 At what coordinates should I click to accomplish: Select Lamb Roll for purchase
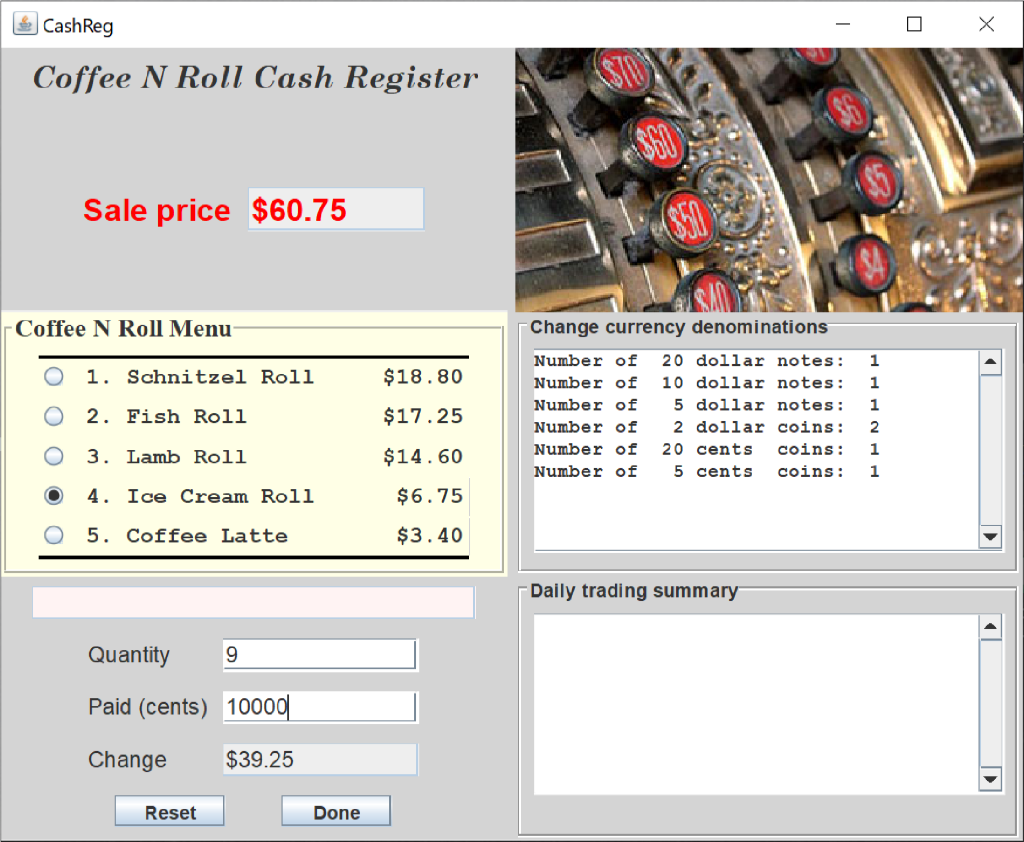[x=53, y=456]
